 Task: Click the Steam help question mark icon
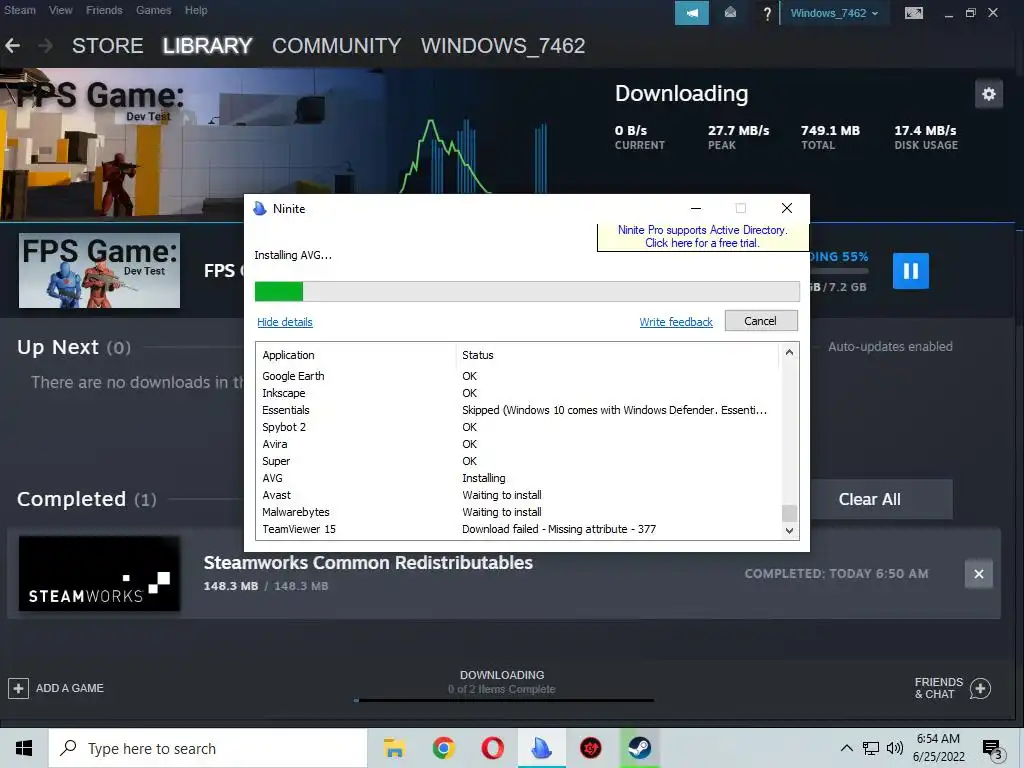pyautogui.click(x=767, y=13)
